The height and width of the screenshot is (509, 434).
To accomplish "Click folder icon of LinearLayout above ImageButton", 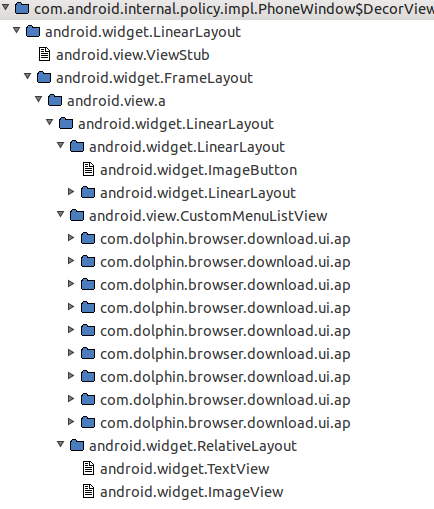I will pyautogui.click(x=77, y=146).
